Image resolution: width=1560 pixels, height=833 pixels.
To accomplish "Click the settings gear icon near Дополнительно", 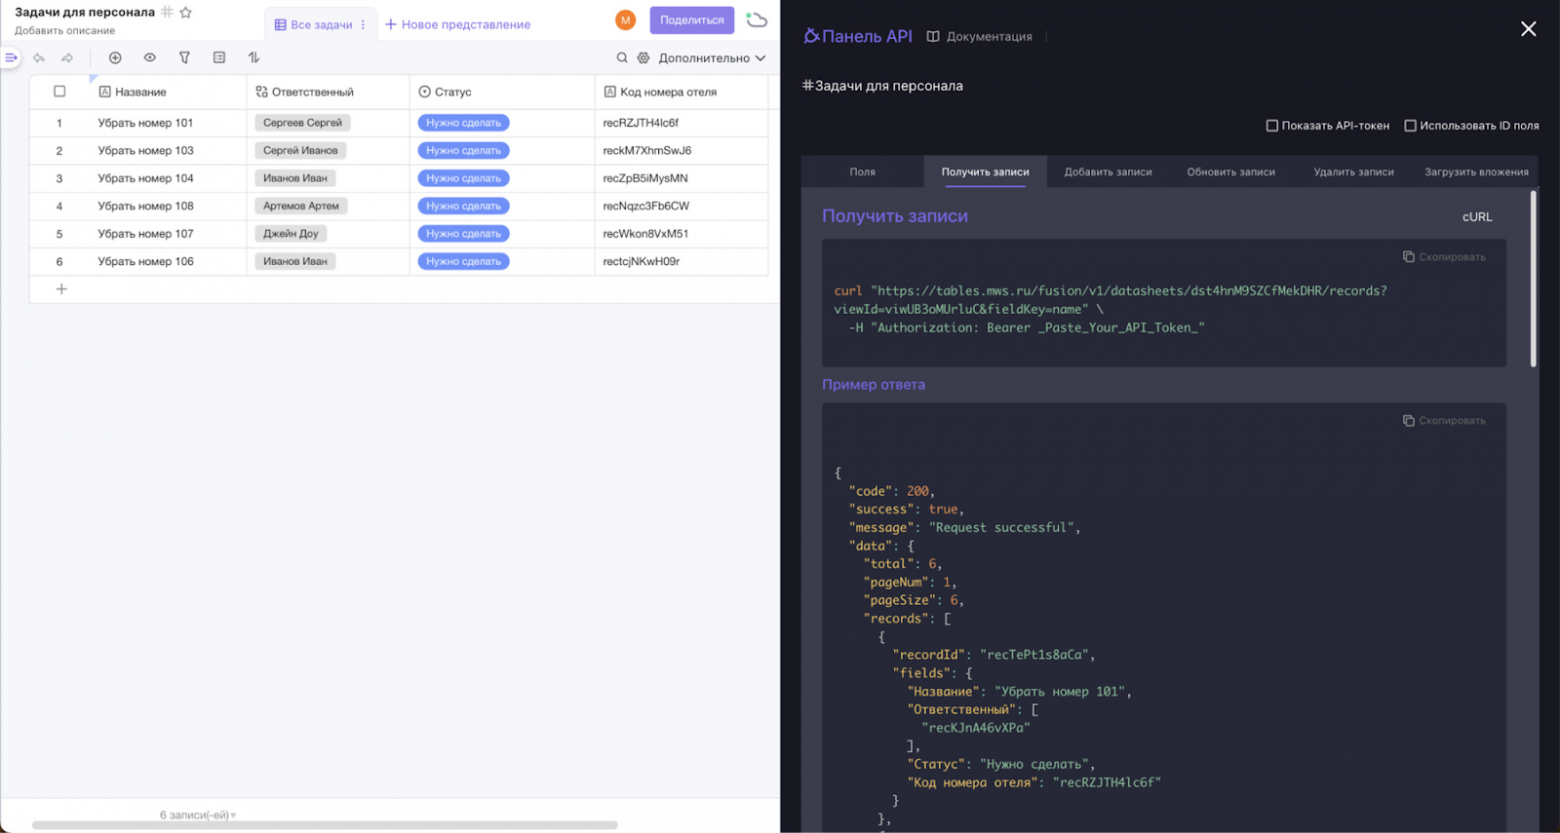I will pos(646,58).
